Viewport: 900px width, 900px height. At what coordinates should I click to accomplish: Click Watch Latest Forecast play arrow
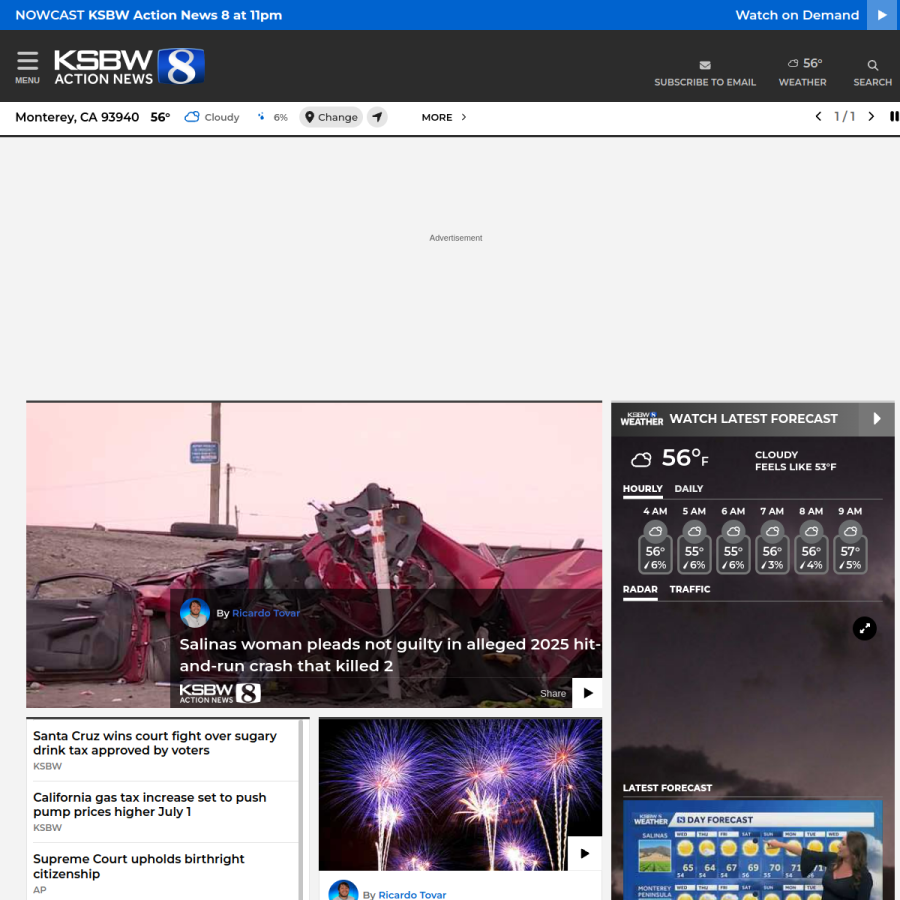point(876,418)
